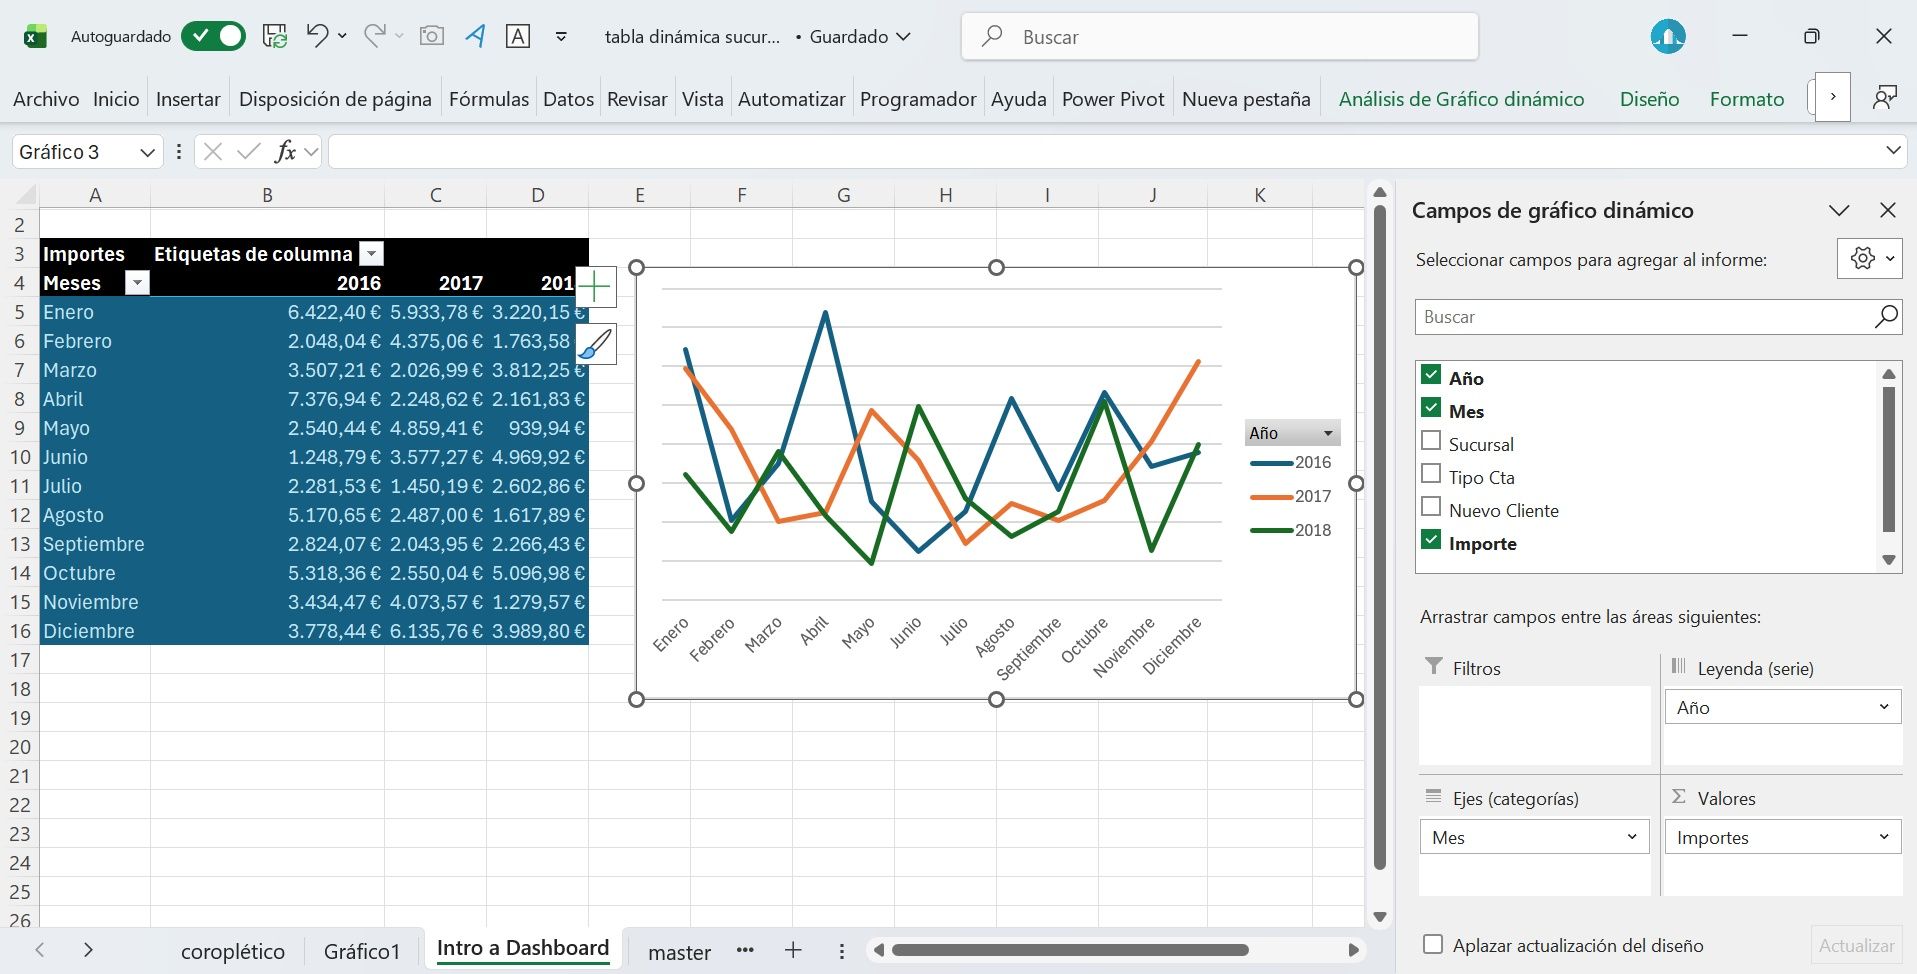Image resolution: width=1917 pixels, height=974 pixels.
Task: Check the Sucursal field checkbox
Action: point(1431,442)
